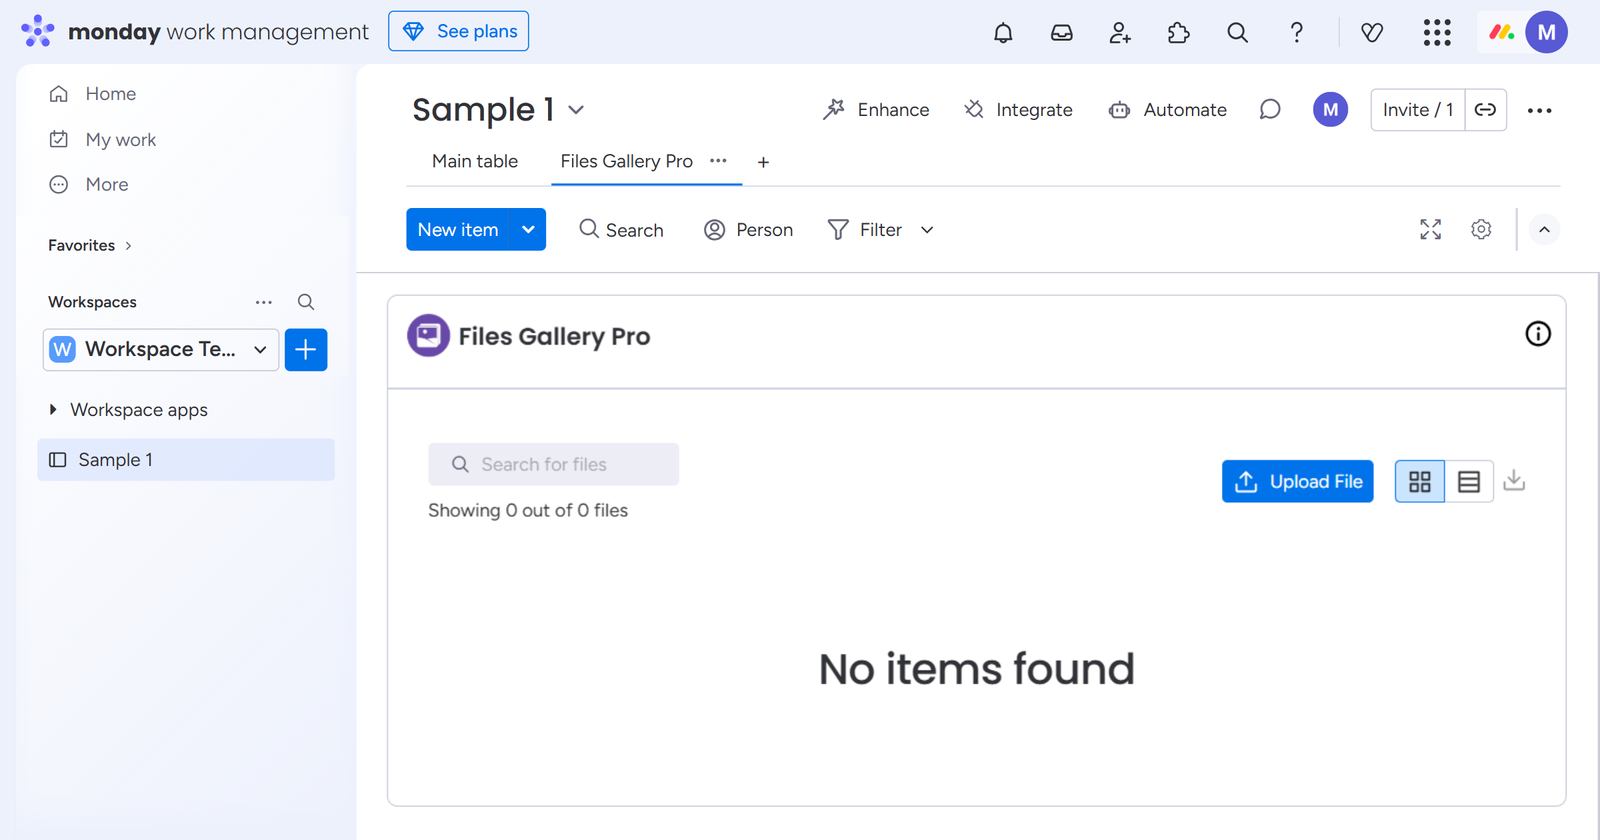Open the New item dropdown arrow
Viewport: 1600px width, 840px height.
pos(528,230)
